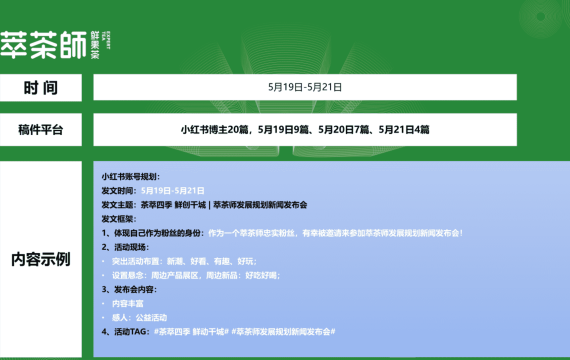This screenshot has width=570, height=360.
Task: Click the 发文时间 line
Action: coord(153,191)
